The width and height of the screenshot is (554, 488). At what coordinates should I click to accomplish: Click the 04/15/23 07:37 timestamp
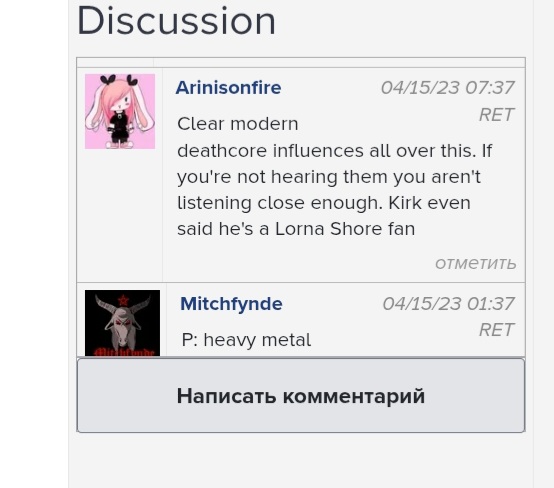pyautogui.click(x=447, y=88)
